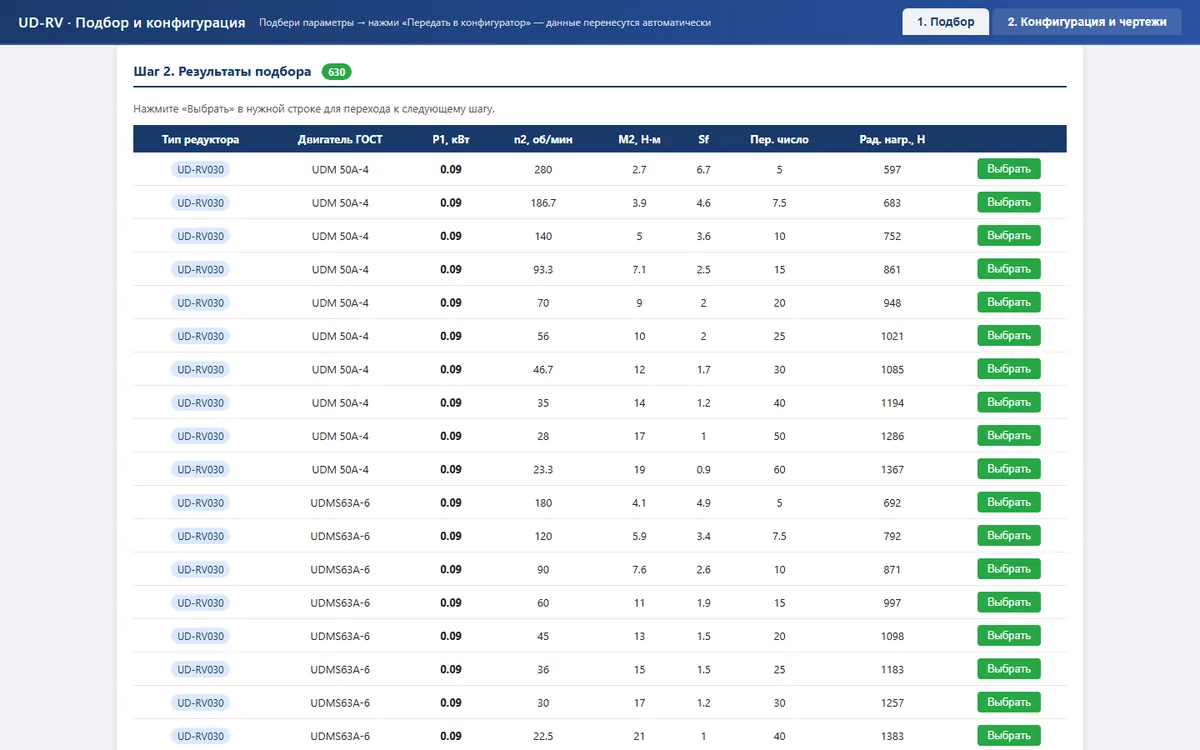Click UDM 50A-4 in the 140 об/мин row
This screenshot has width=1200, height=750.
[x=340, y=236]
